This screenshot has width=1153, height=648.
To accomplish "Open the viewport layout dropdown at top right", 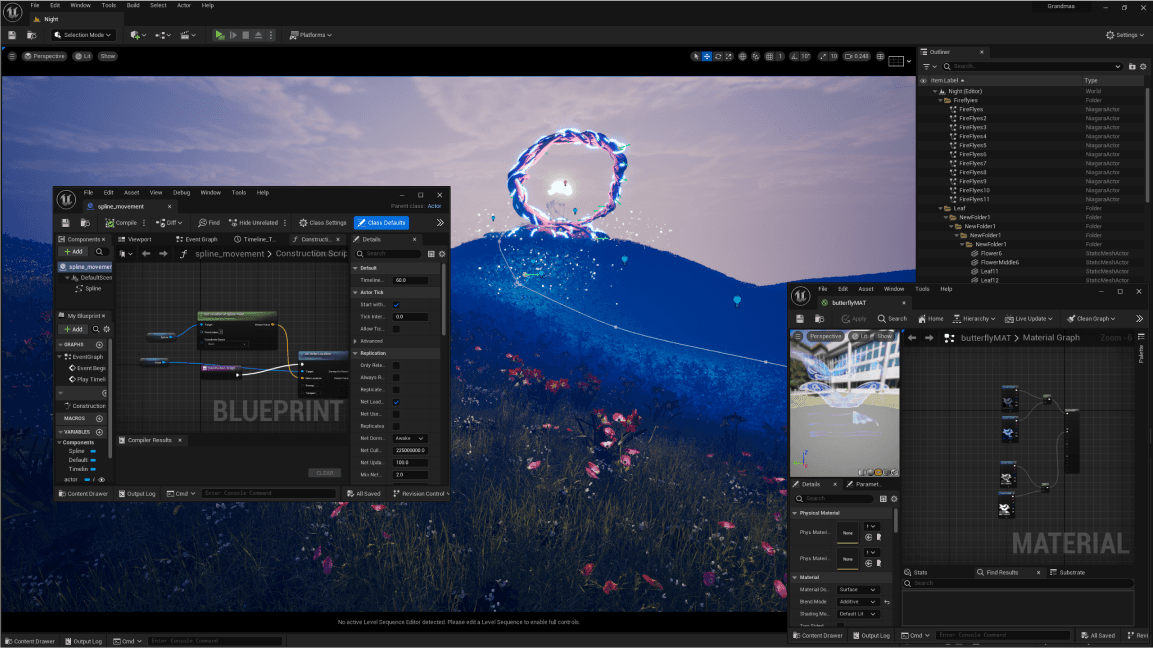I will 899,61.
